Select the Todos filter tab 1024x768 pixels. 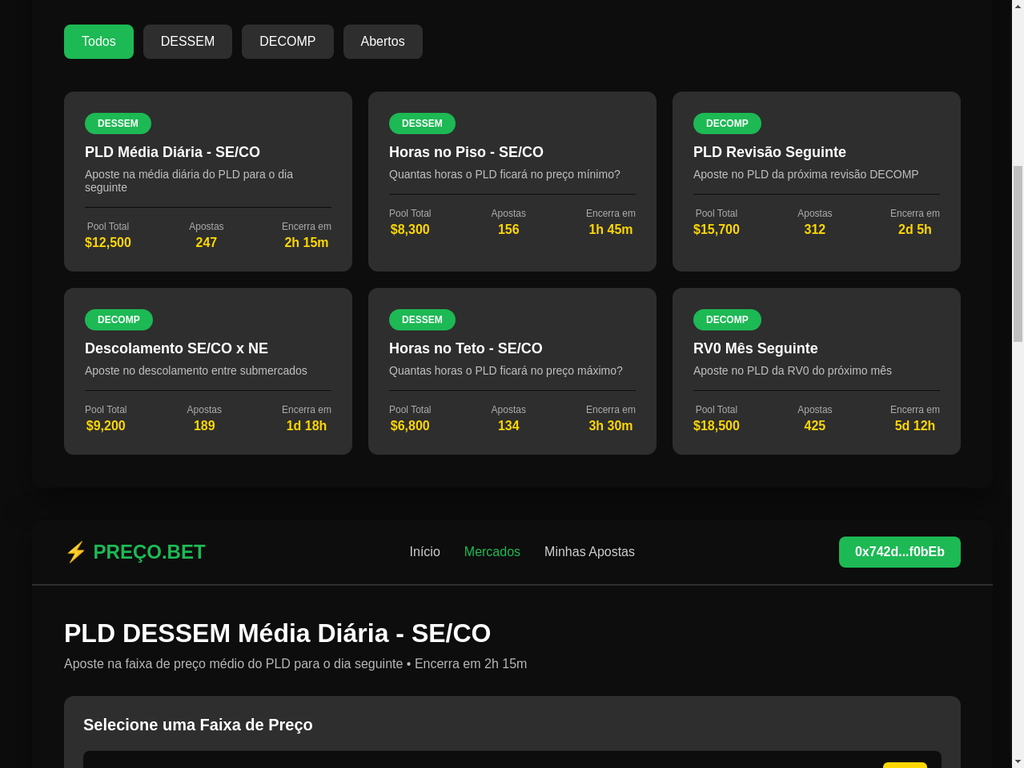point(99,42)
